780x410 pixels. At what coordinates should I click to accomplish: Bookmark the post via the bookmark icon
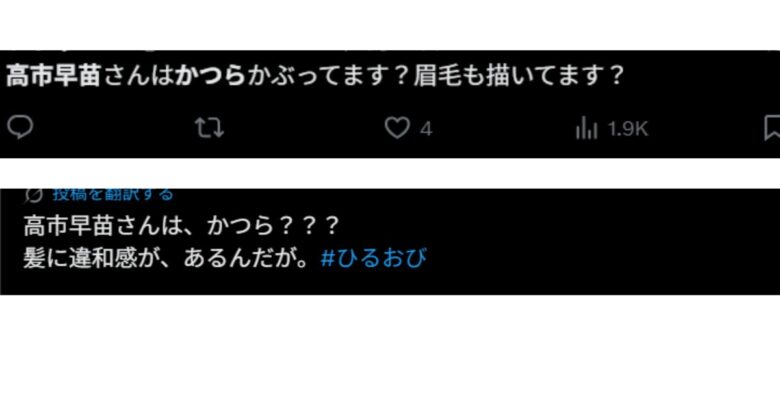pos(772,128)
